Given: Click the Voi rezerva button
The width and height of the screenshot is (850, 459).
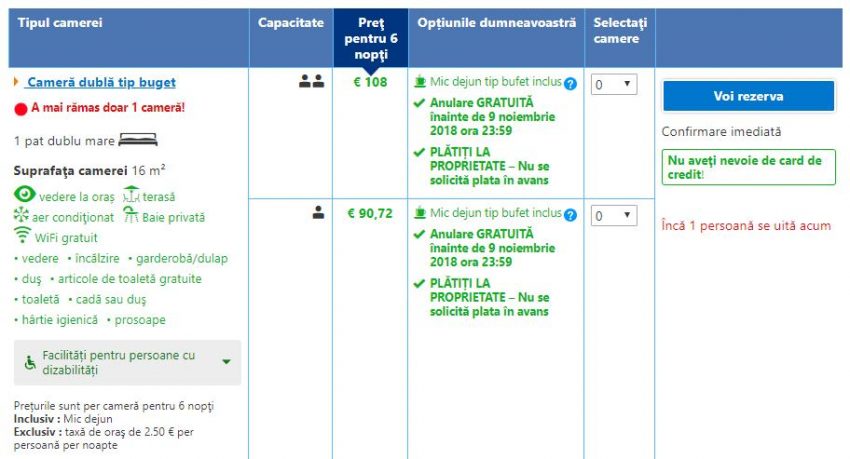Looking at the screenshot, I should 748,96.
